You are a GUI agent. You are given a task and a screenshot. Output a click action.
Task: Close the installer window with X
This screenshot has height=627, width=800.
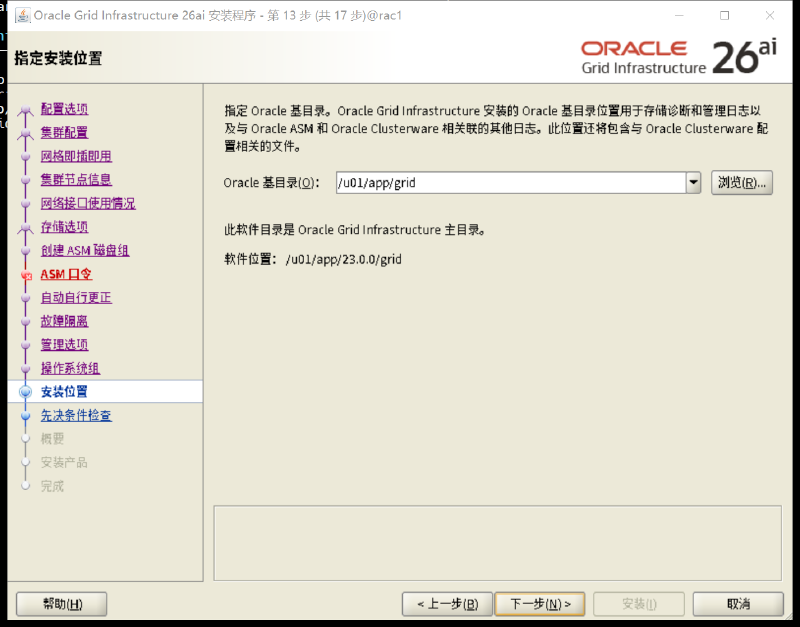click(770, 15)
